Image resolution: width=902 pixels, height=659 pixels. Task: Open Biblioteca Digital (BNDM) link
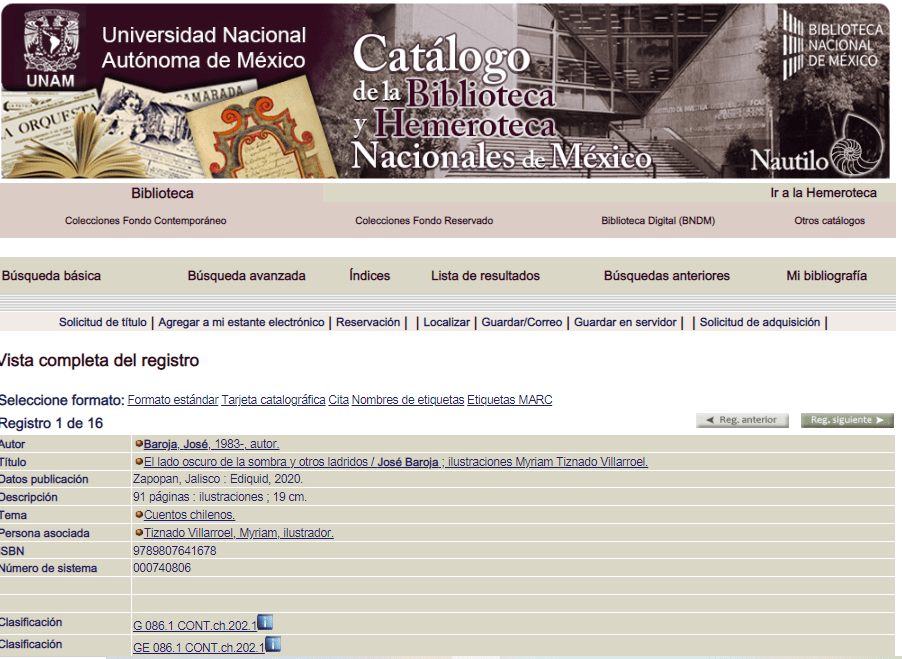(658, 221)
